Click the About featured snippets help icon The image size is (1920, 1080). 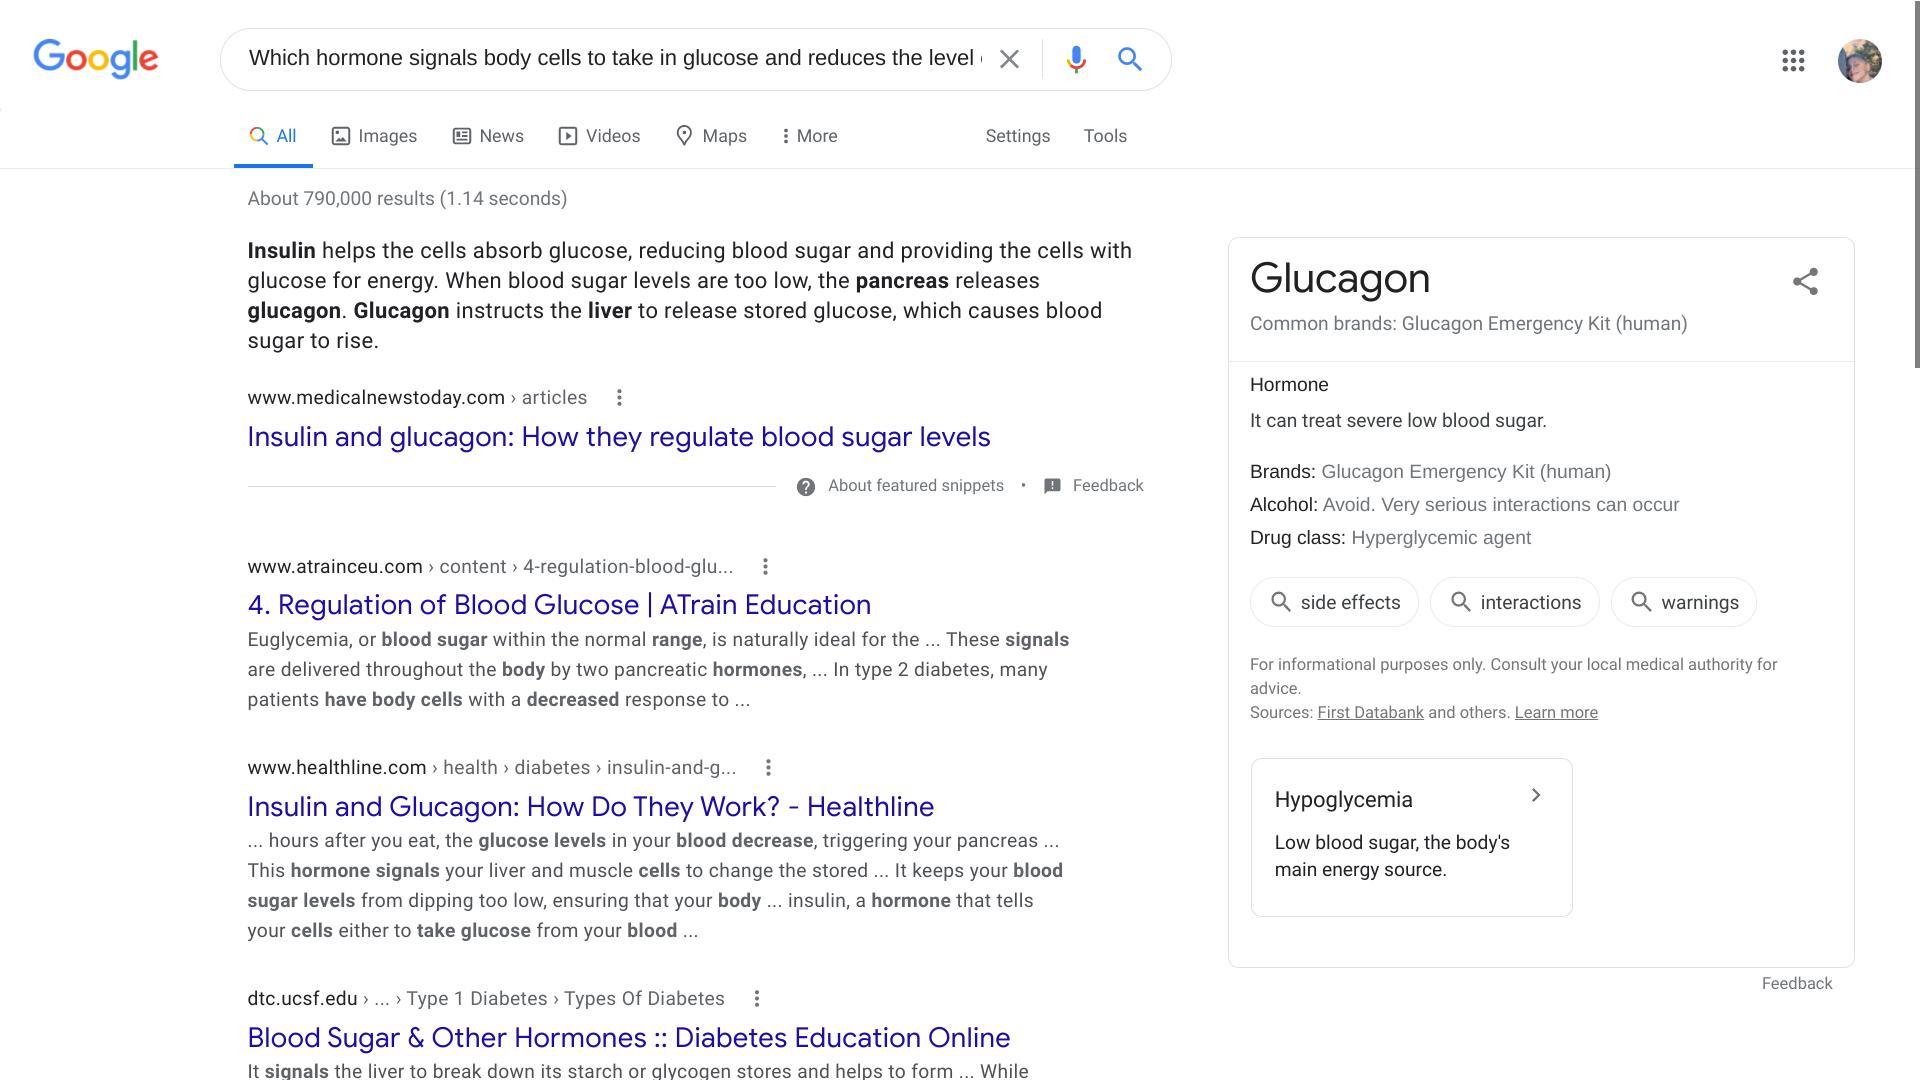pyautogui.click(x=806, y=487)
